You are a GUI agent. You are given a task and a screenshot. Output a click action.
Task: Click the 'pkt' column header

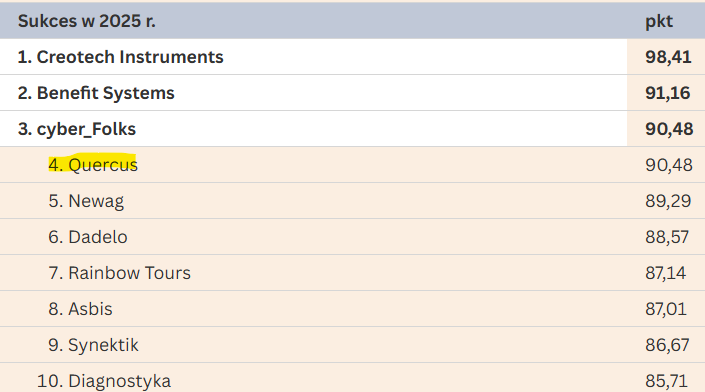(659, 22)
